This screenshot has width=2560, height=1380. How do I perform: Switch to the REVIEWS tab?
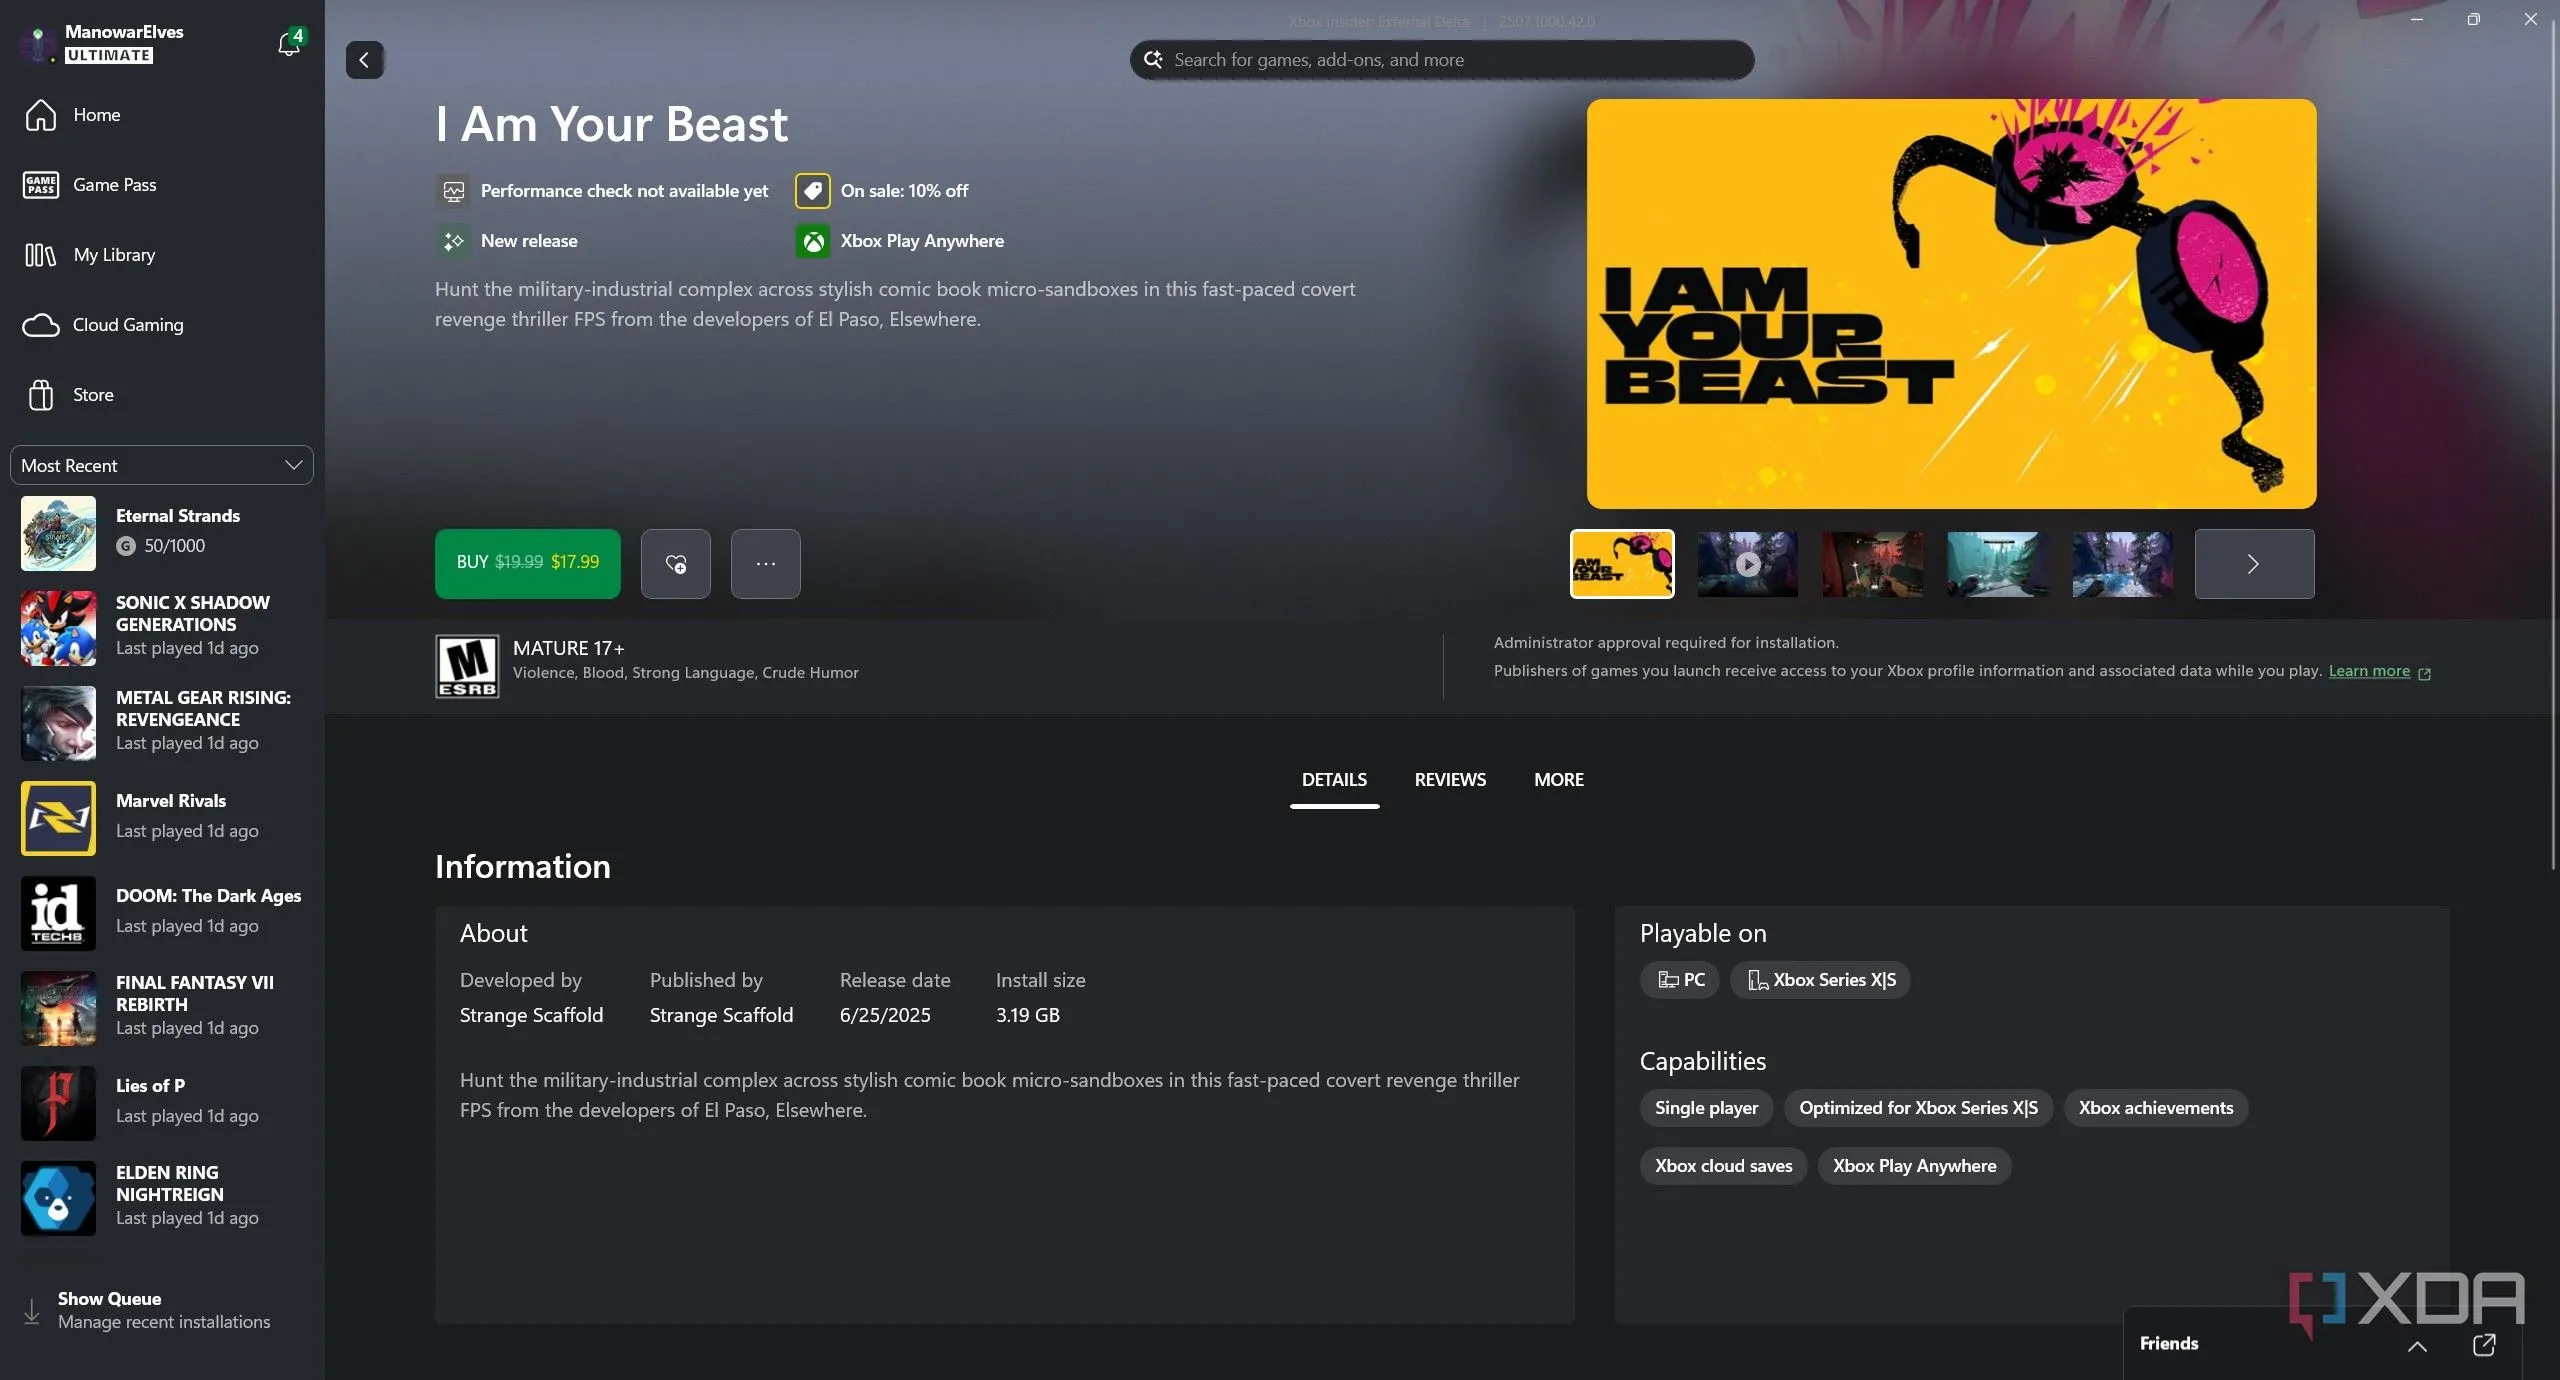coord(1450,780)
